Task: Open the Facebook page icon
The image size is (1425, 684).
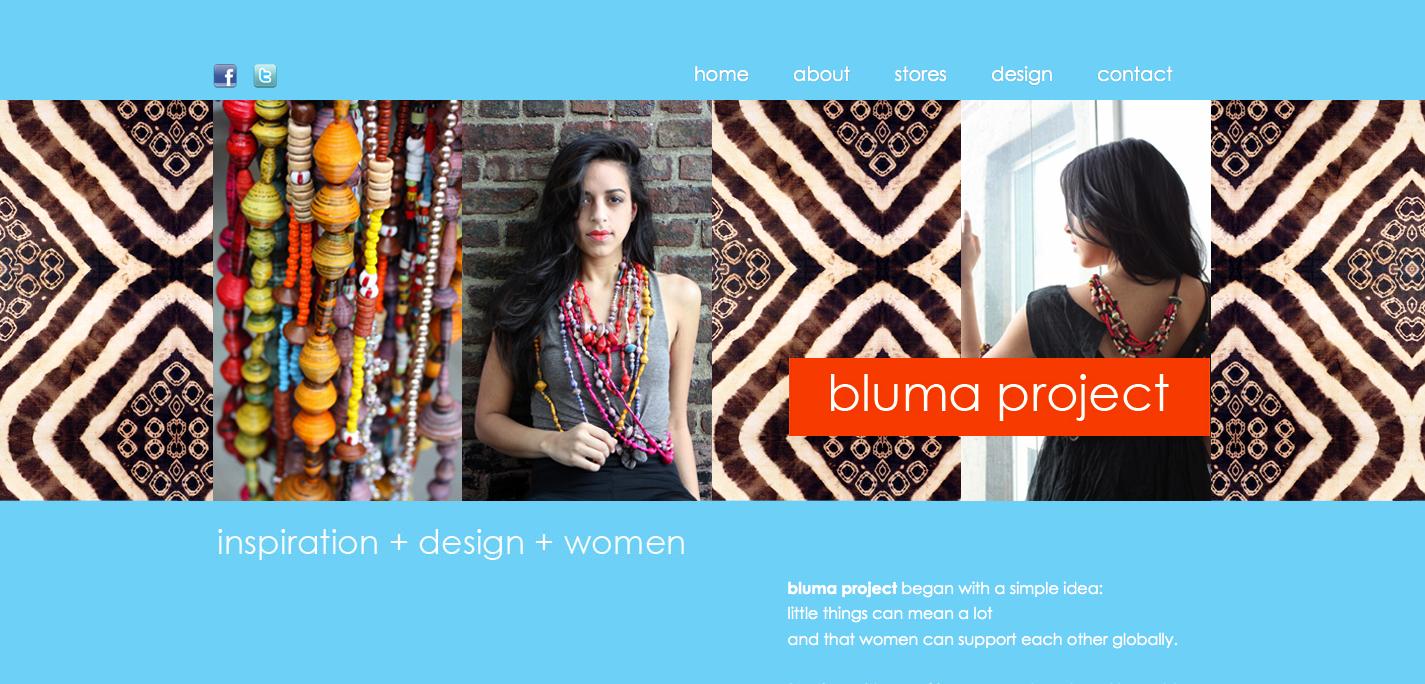Action: pos(225,75)
